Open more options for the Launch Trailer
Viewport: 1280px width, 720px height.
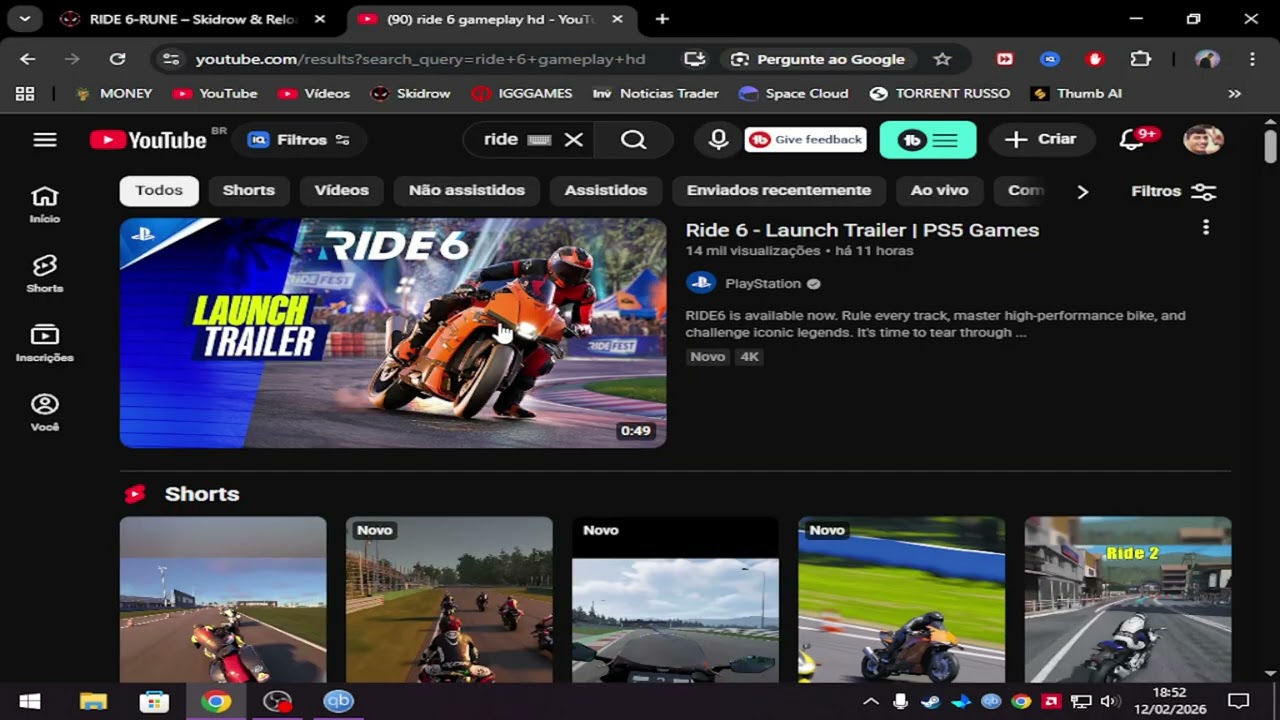coord(1206,228)
